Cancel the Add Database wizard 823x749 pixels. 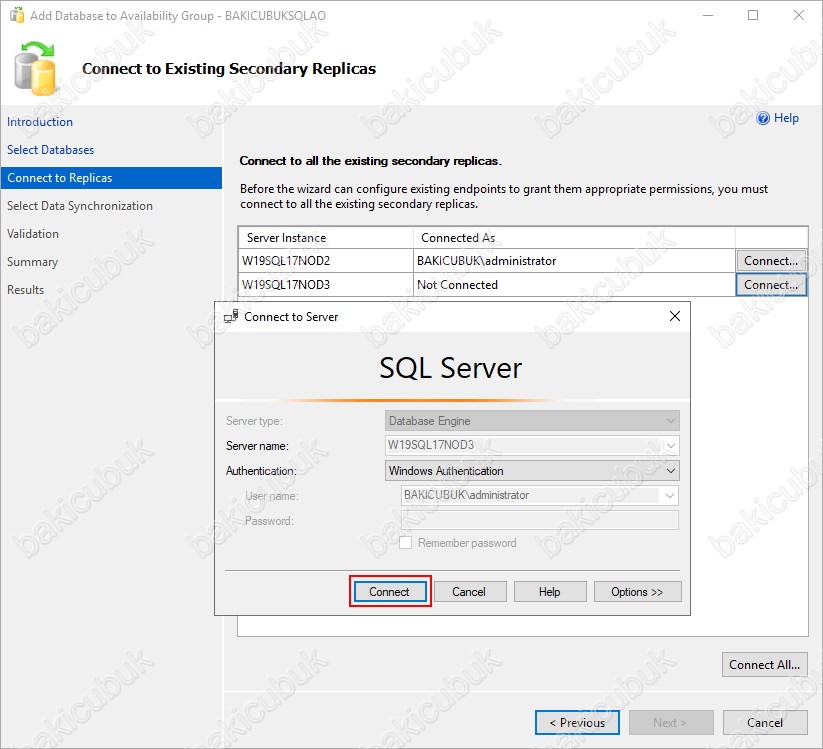pos(765,723)
